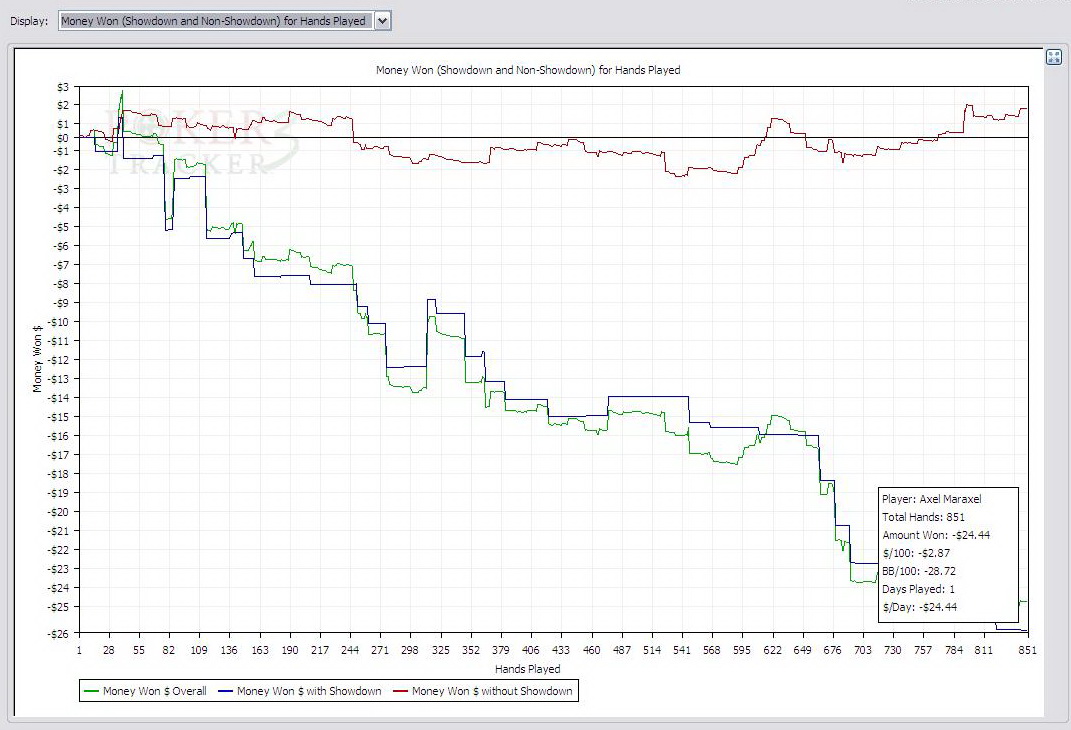Image resolution: width=1071 pixels, height=730 pixels.
Task: Click the "Display:" label text
Action: coord(29,20)
